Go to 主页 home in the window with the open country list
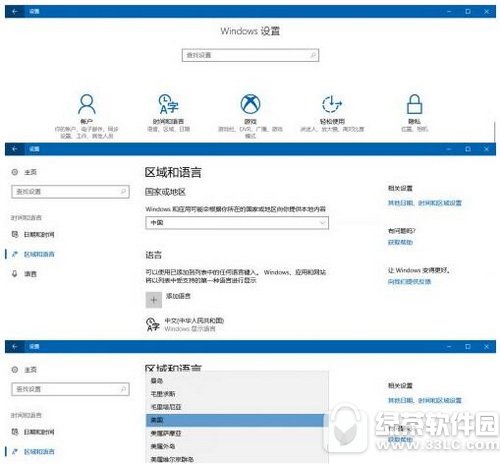Viewport: 500px width, 464px height. pyautogui.click(x=25, y=370)
